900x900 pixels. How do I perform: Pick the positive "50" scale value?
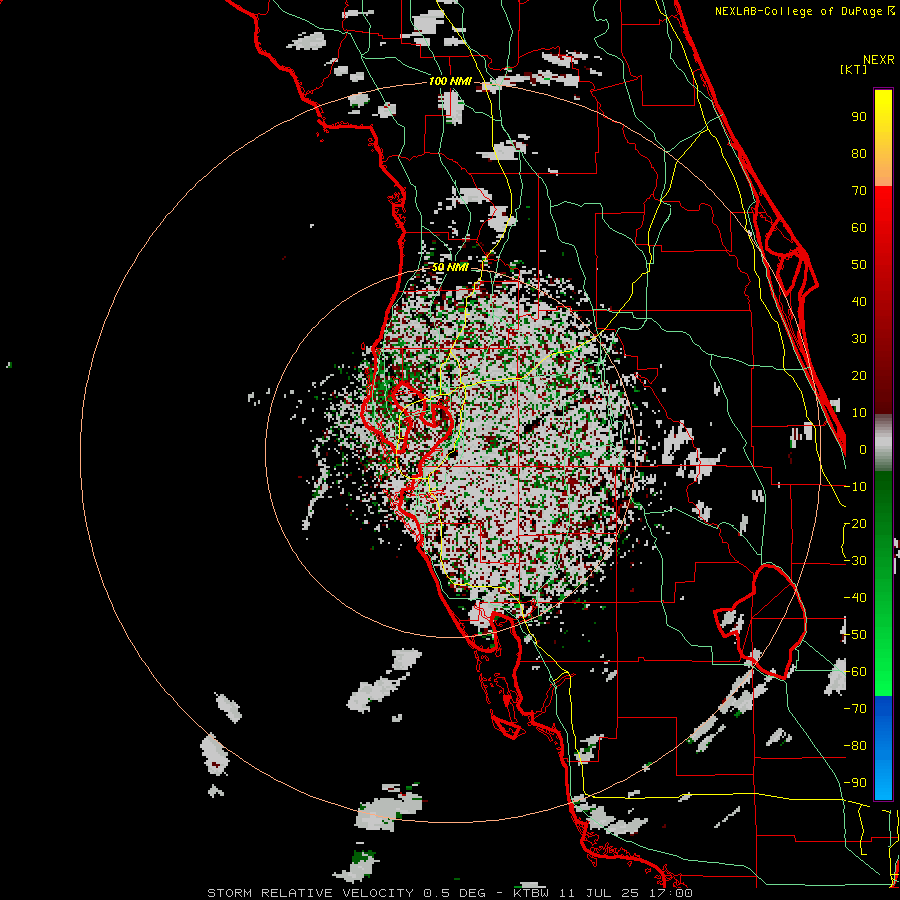tap(859, 265)
